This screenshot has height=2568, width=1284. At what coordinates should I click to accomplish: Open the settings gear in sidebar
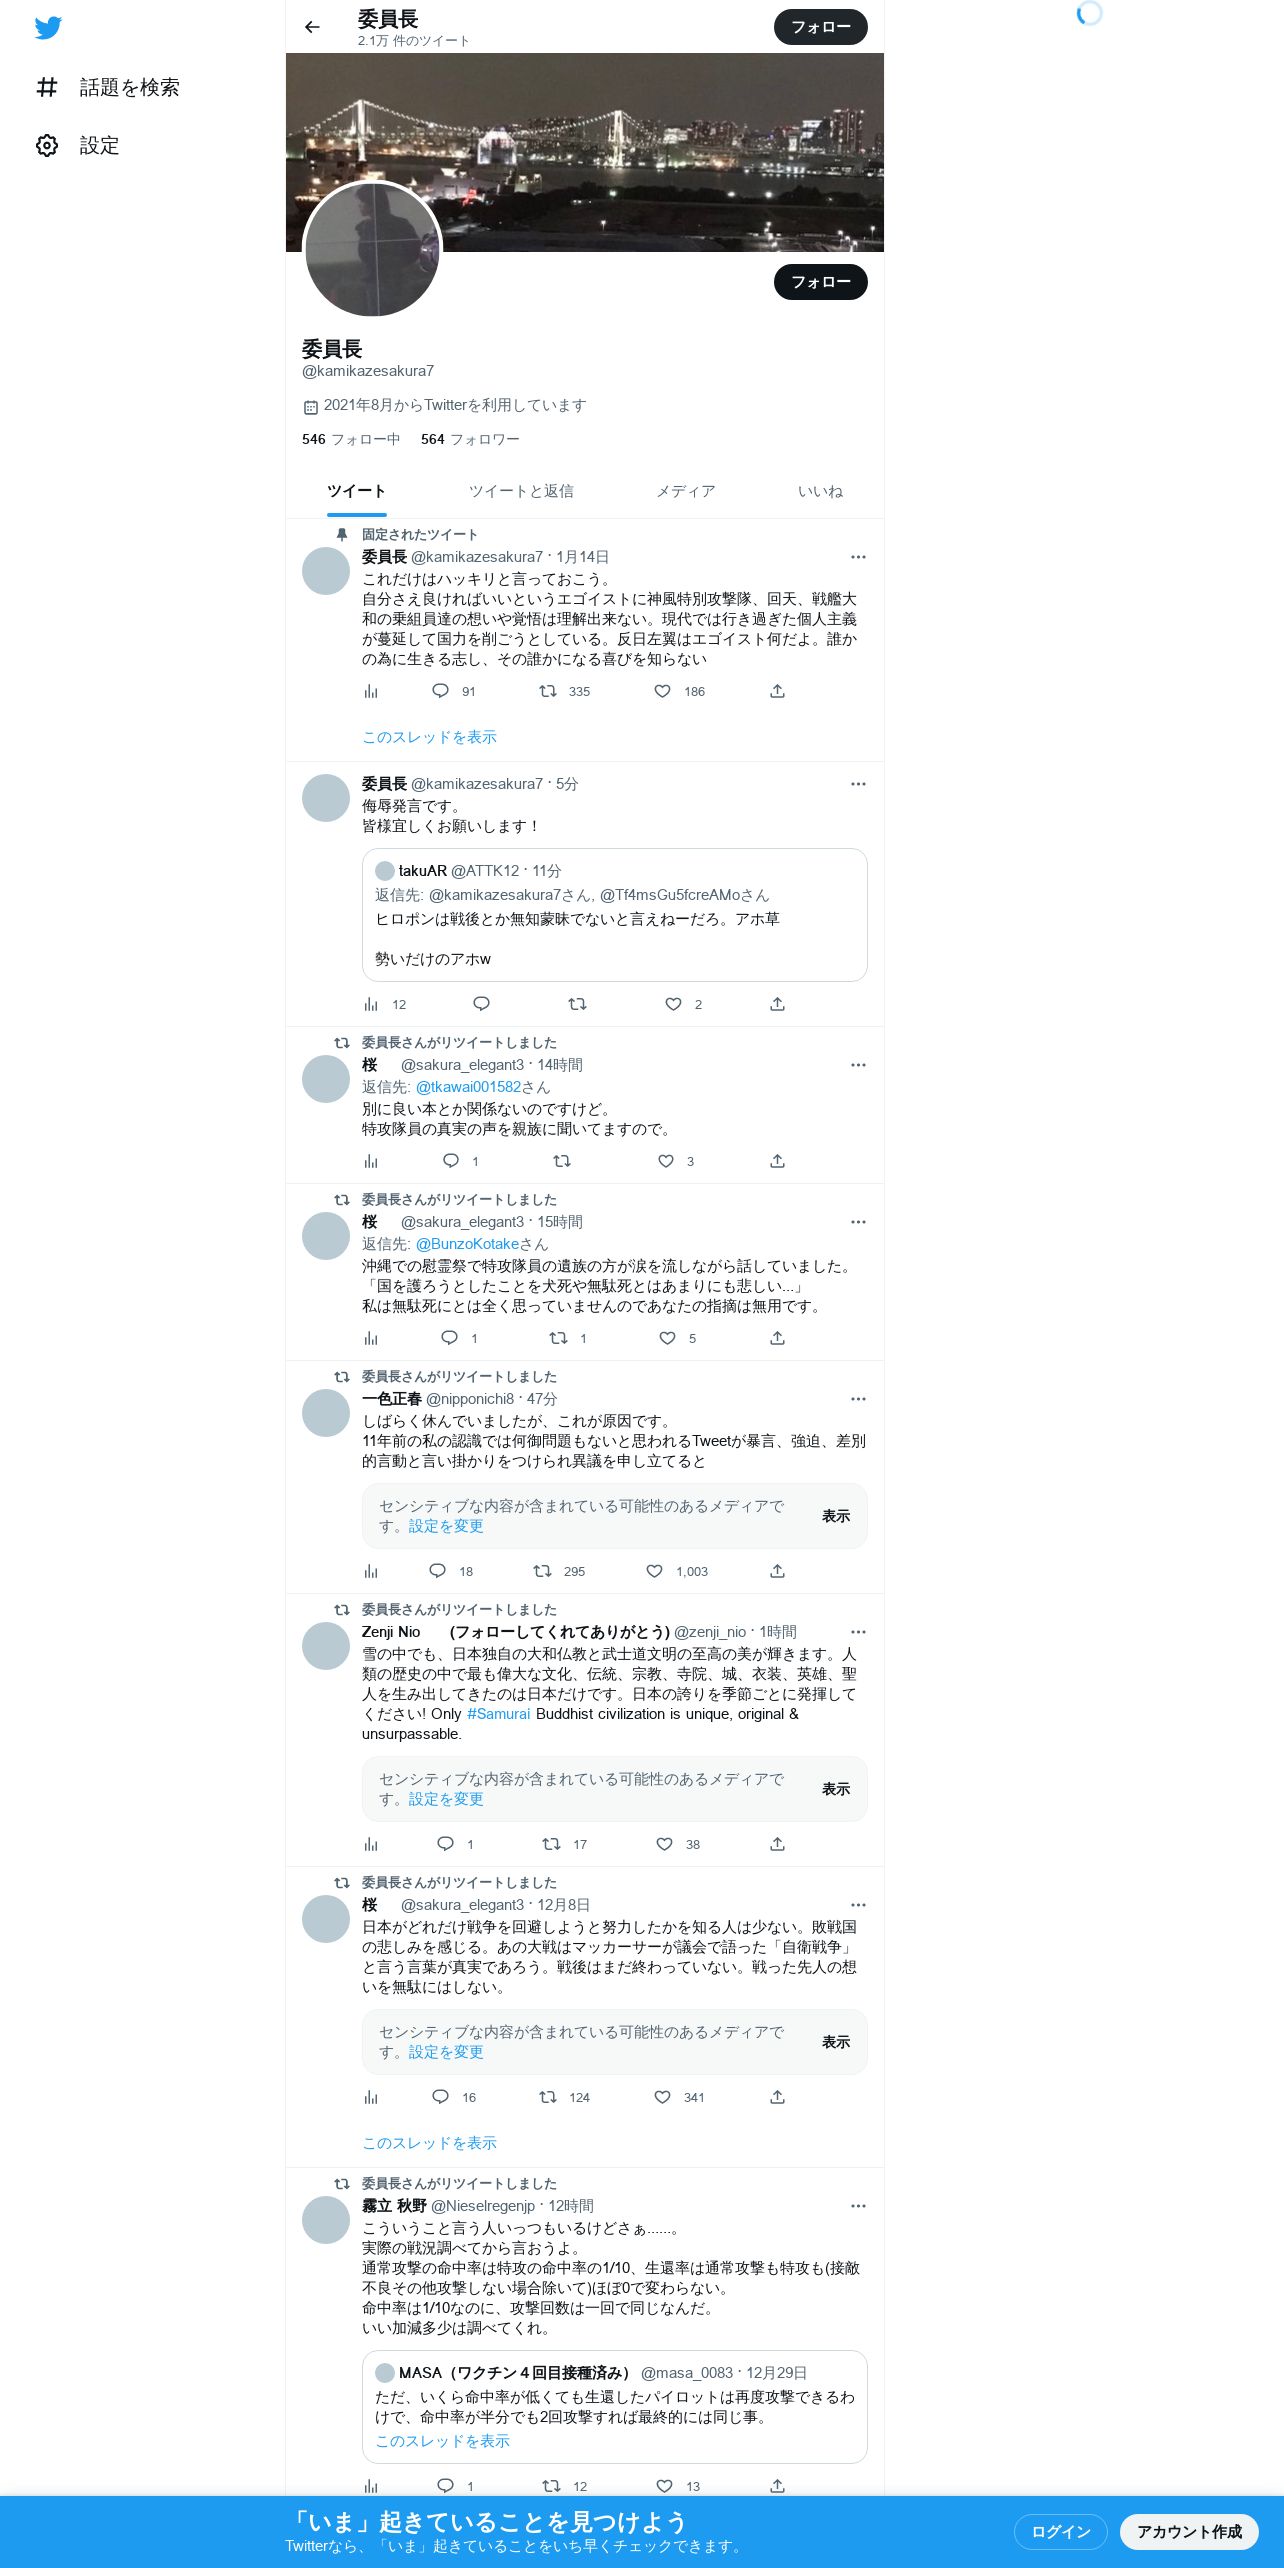[x=47, y=146]
